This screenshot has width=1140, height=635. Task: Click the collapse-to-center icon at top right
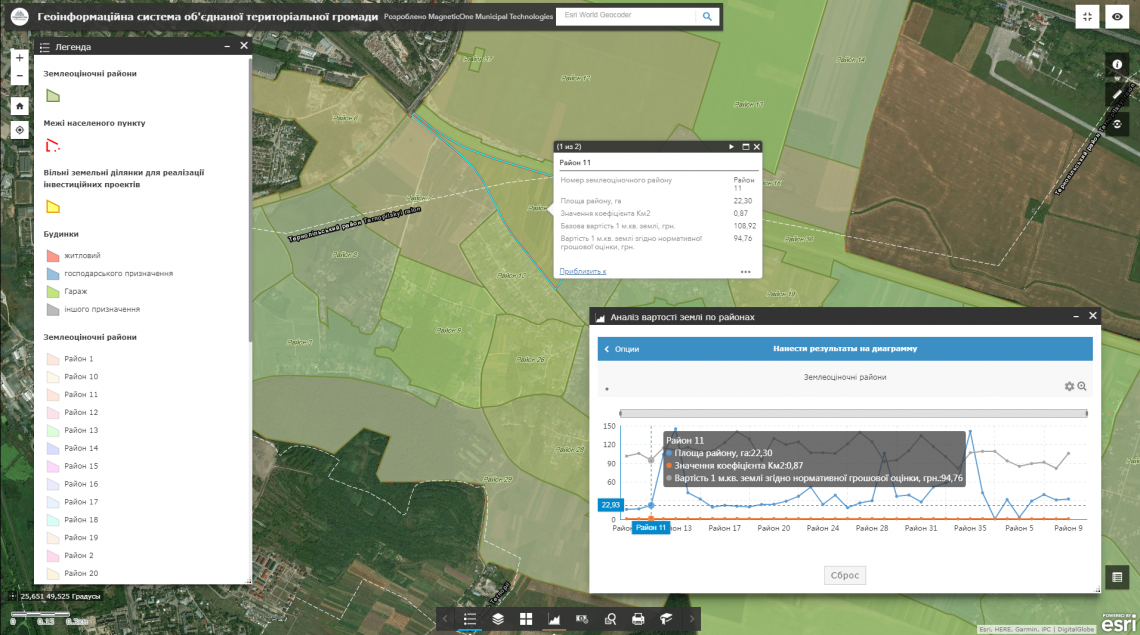pyautogui.click(x=1087, y=17)
